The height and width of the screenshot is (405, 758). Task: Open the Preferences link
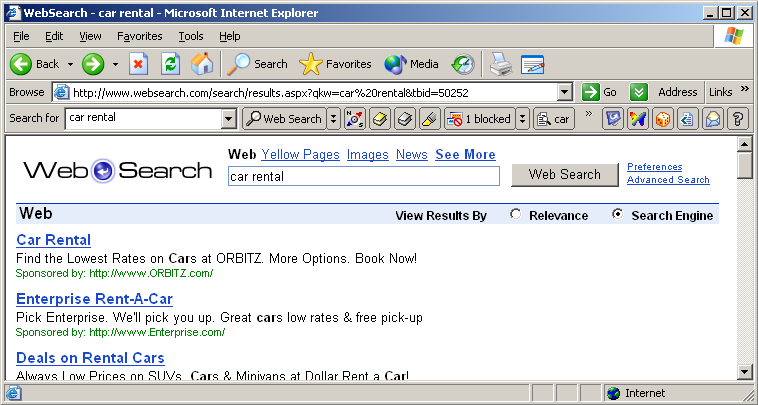tap(655, 167)
